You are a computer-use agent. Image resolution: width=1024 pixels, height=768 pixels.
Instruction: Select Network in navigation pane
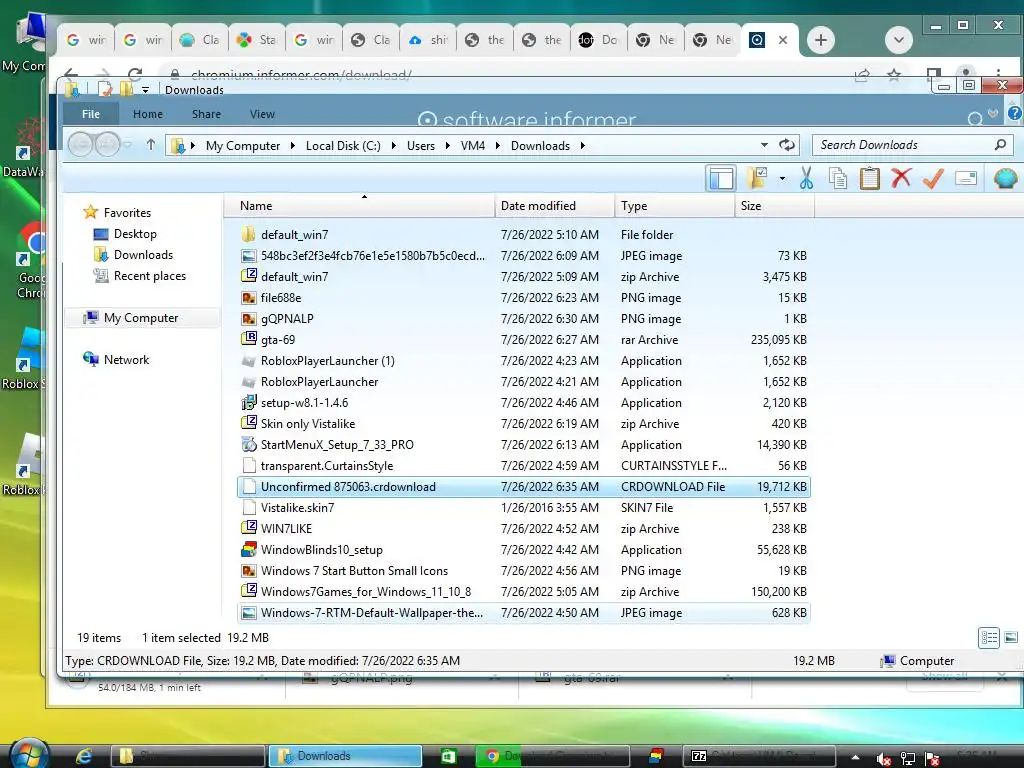(x=116, y=360)
